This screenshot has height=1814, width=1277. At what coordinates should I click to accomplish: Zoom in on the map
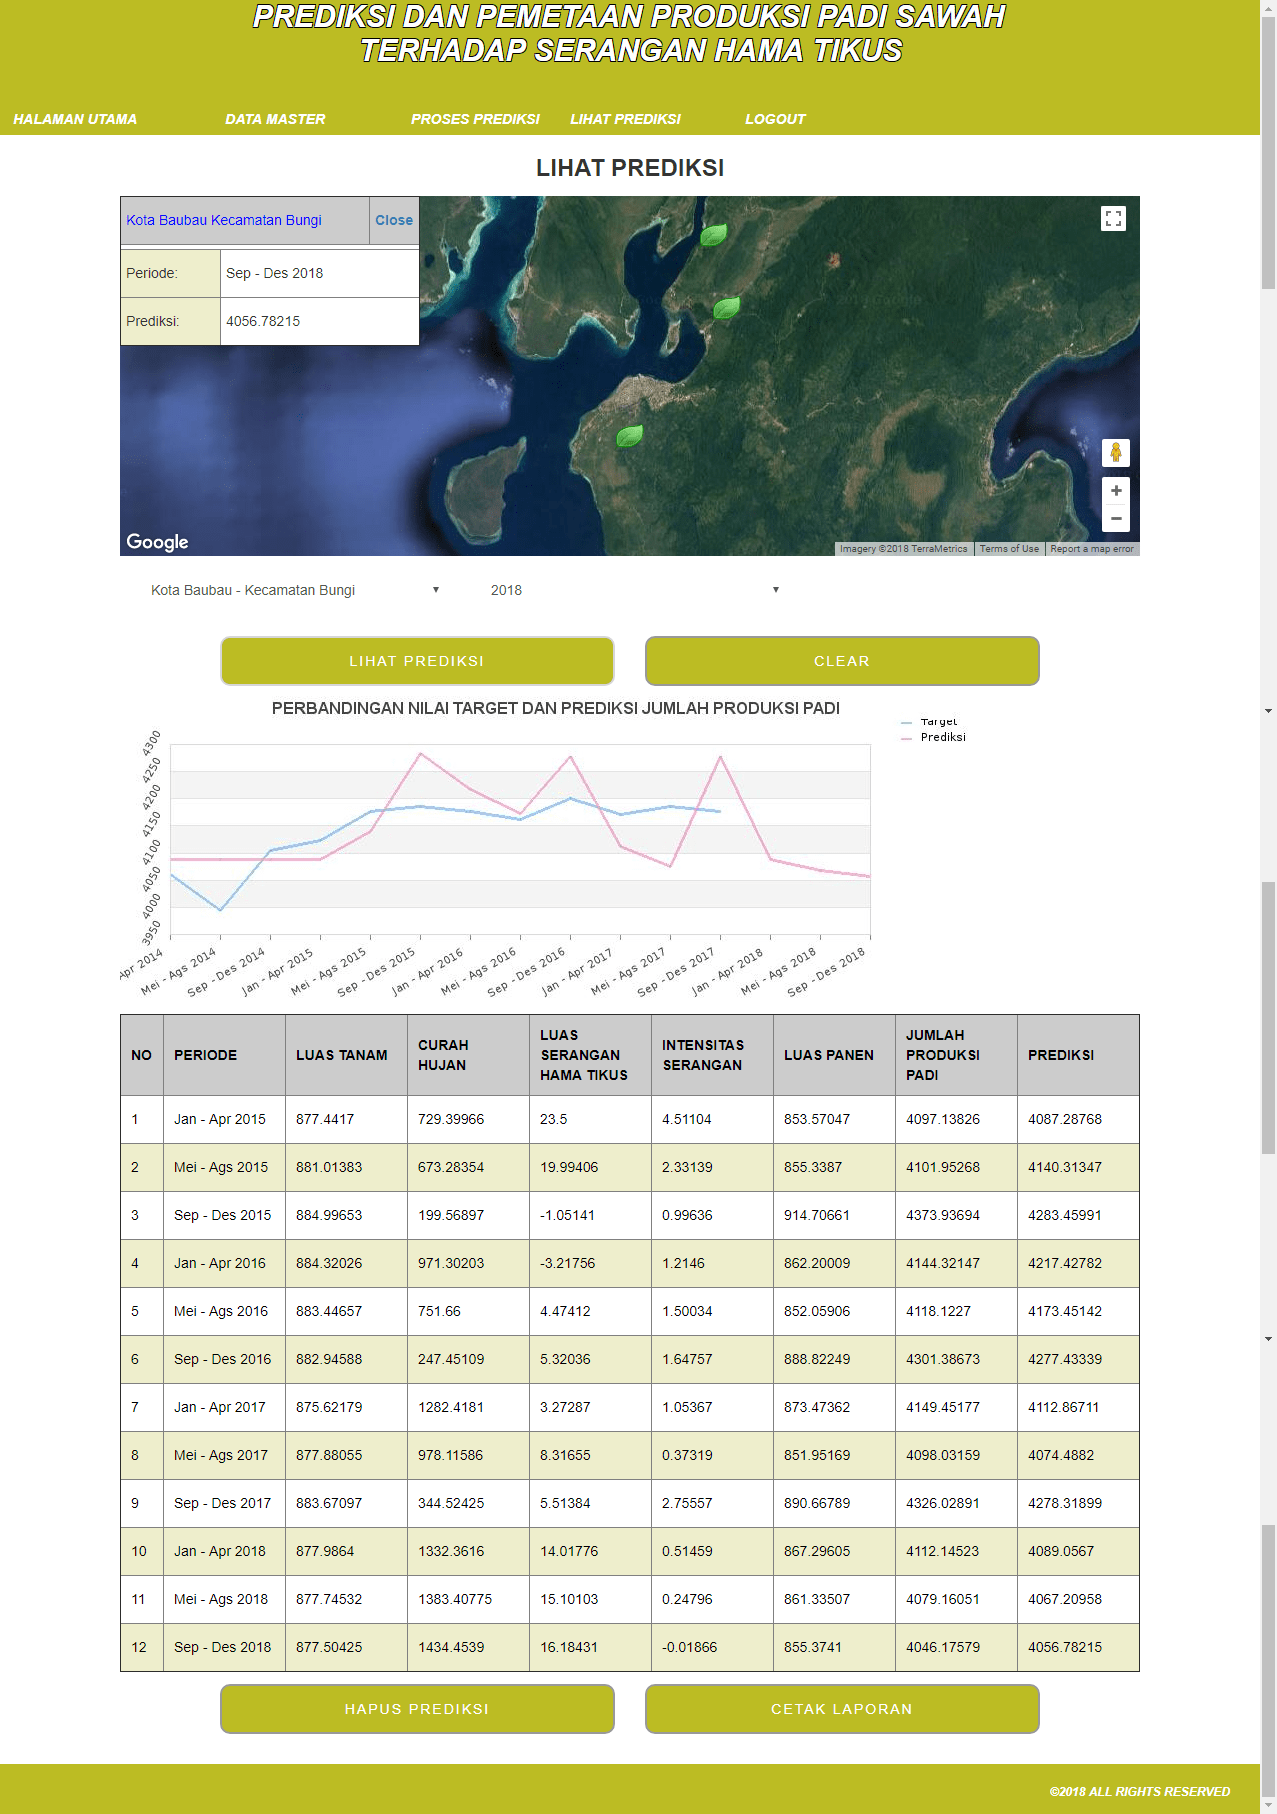tap(1115, 491)
